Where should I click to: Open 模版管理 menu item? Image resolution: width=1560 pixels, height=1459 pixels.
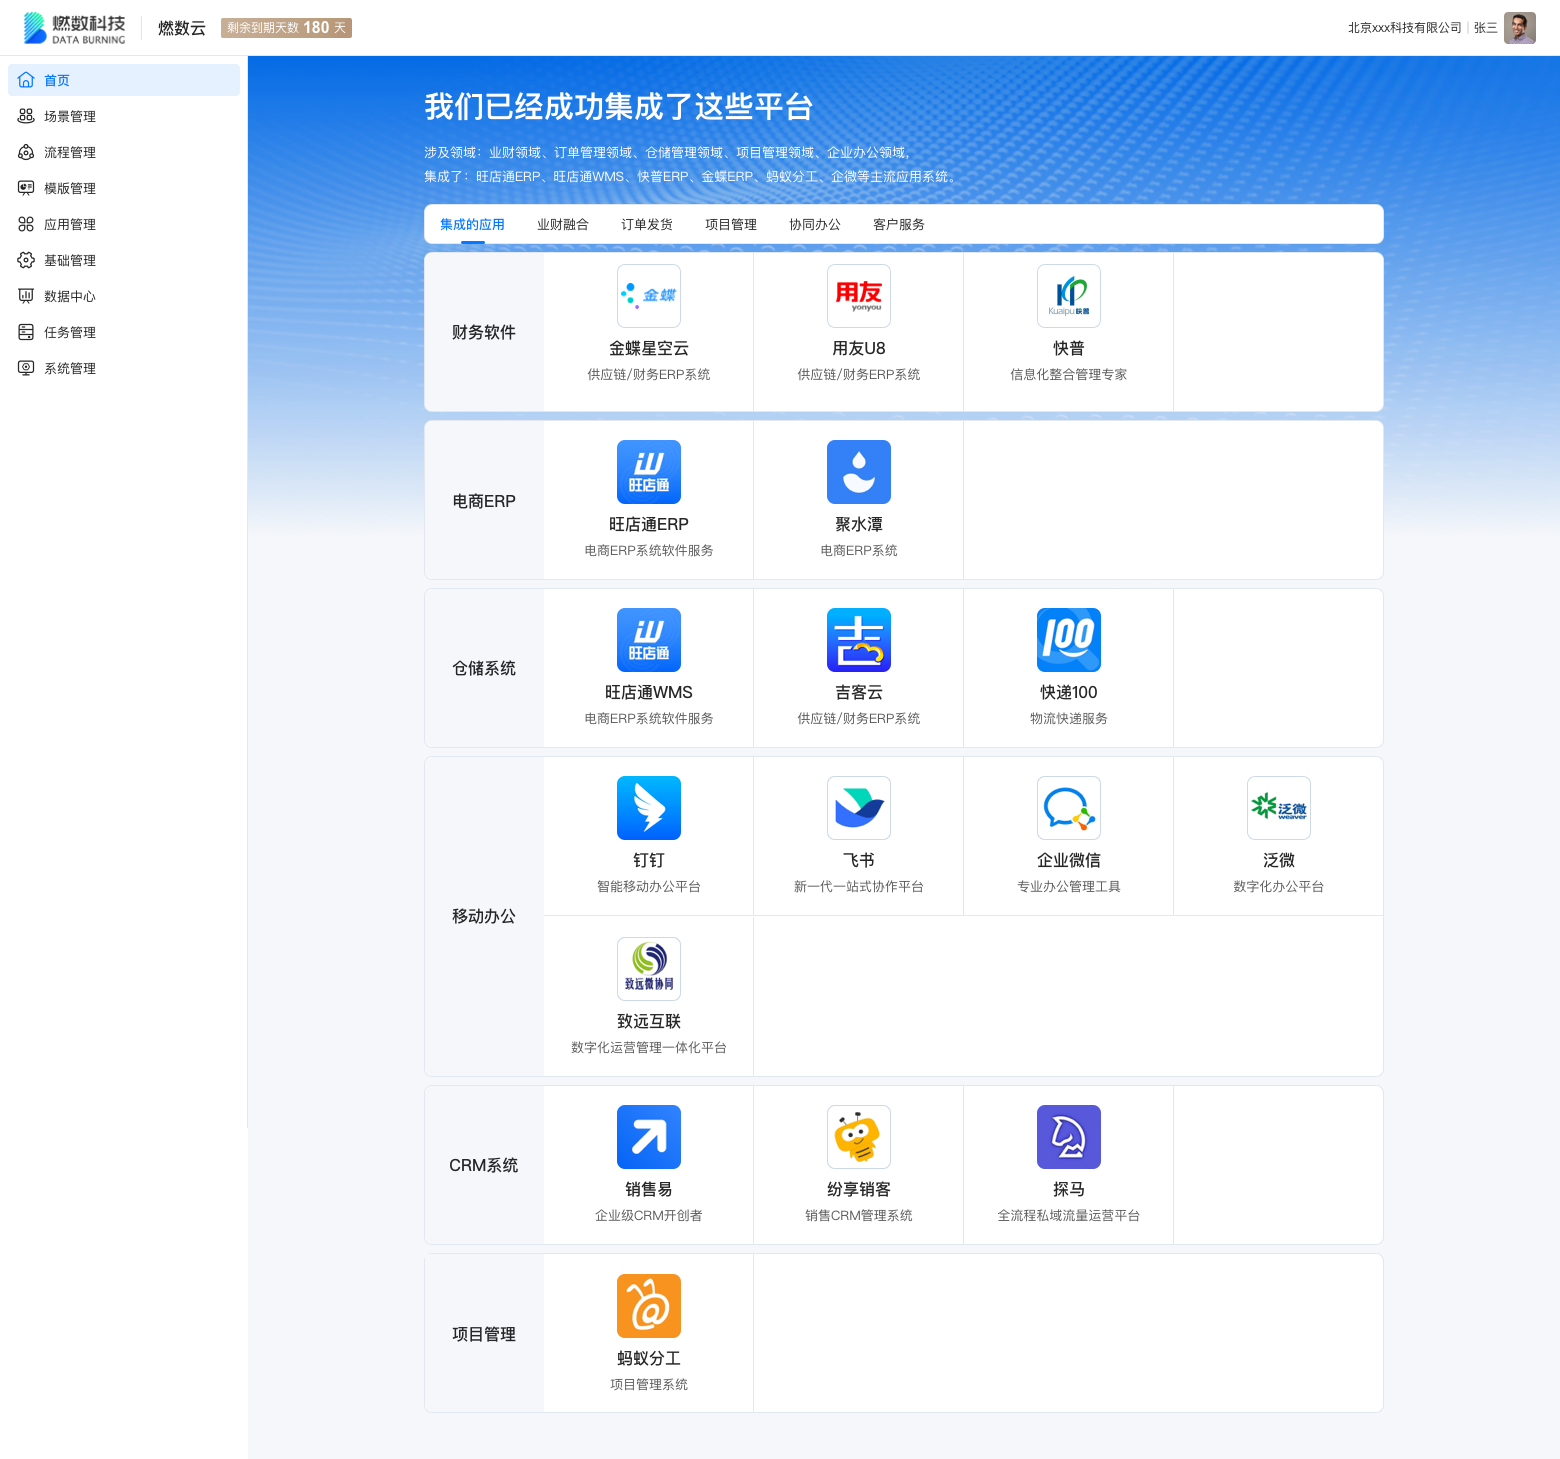point(124,188)
